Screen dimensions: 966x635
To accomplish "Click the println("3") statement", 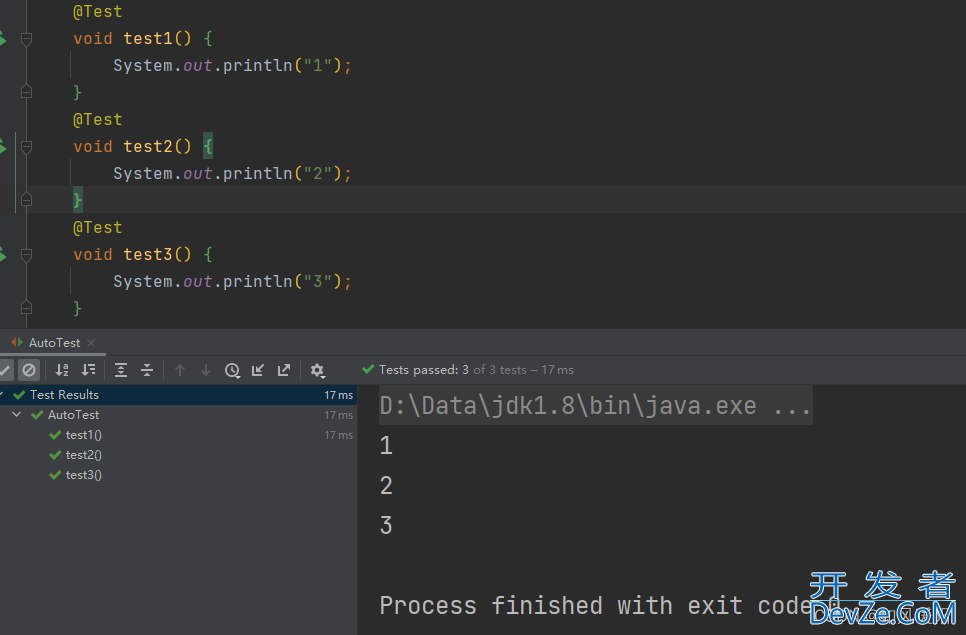I will 232,281.
